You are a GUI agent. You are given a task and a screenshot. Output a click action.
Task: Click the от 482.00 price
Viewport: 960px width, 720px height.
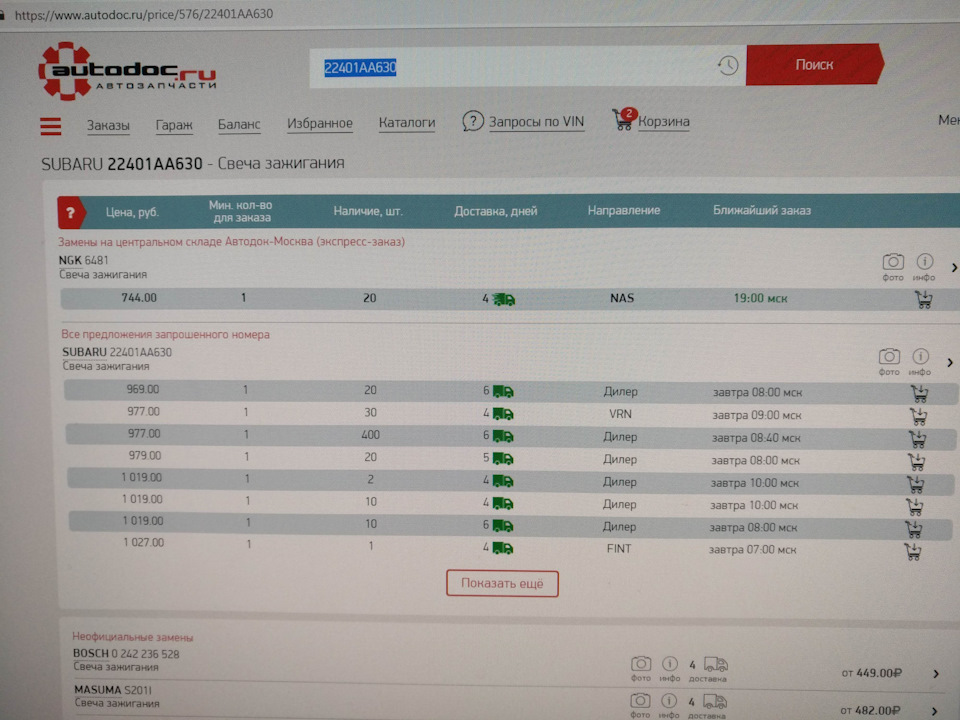point(870,711)
